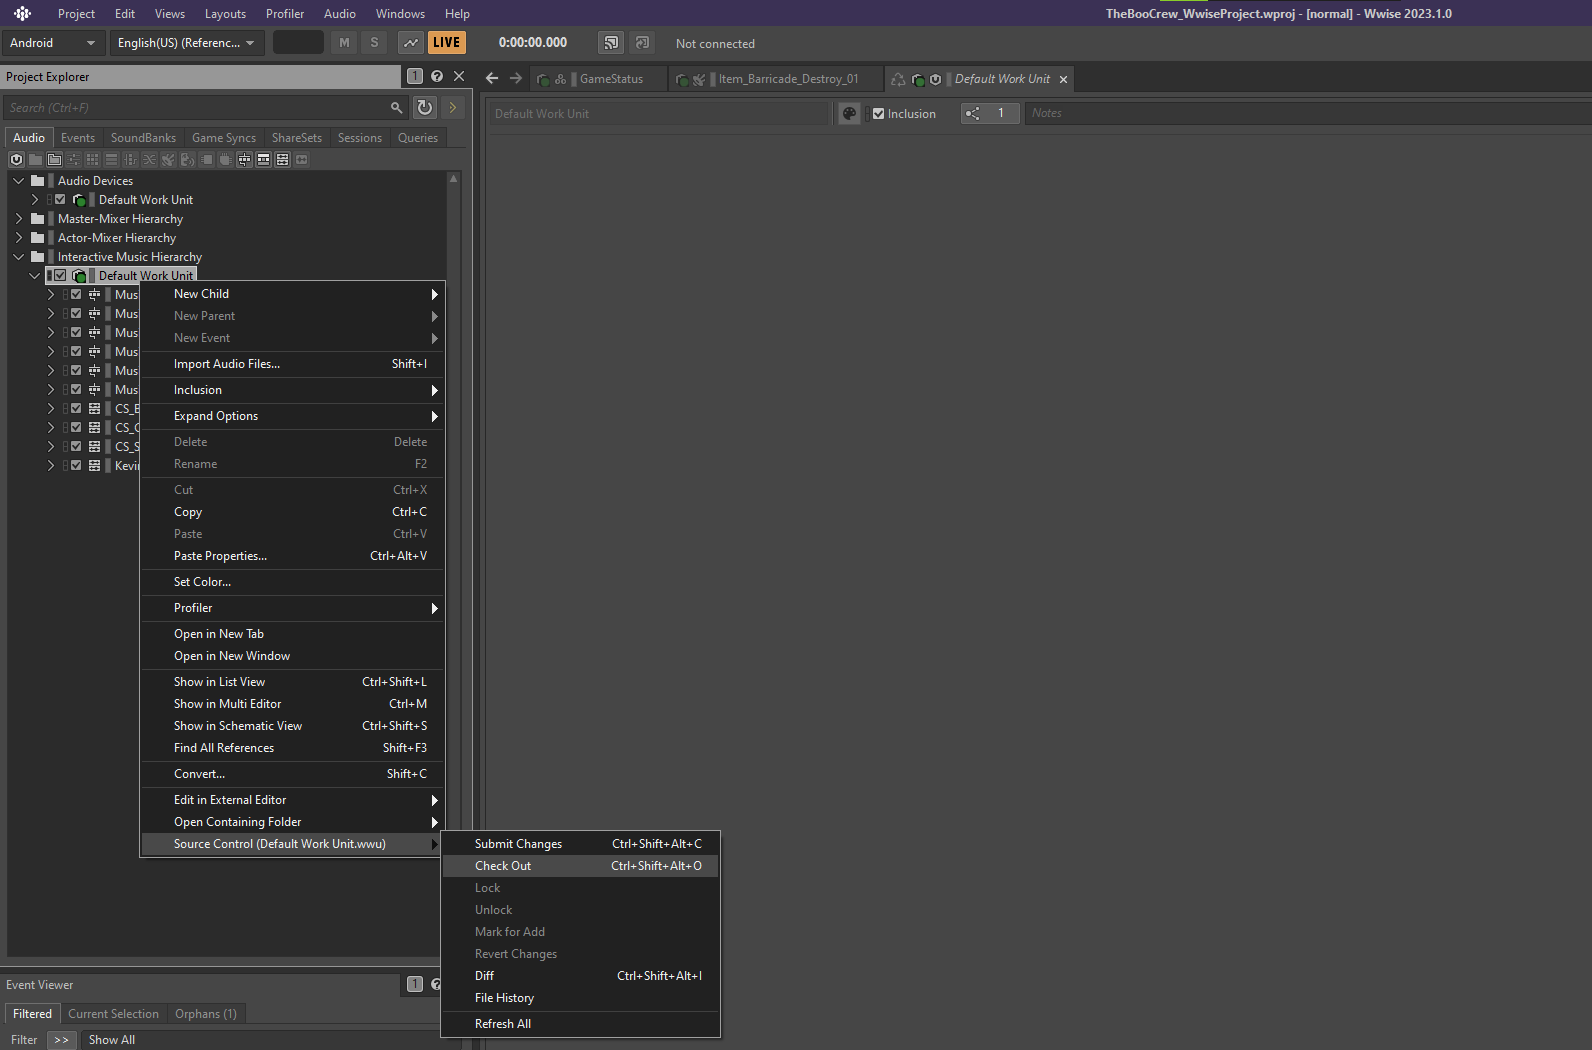Toggle inclusion checkbox of Interactive Music Default Work Unit
Screen dimensions: 1592x1050
[x=60, y=276]
